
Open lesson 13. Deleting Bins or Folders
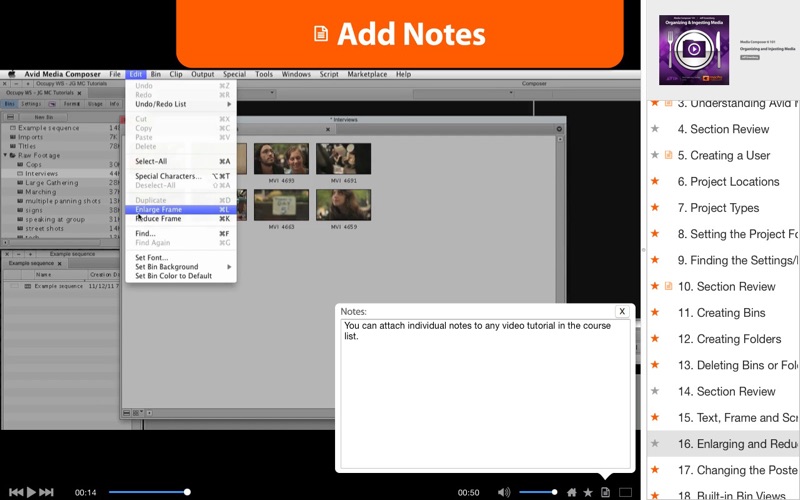pyautogui.click(x=738, y=365)
